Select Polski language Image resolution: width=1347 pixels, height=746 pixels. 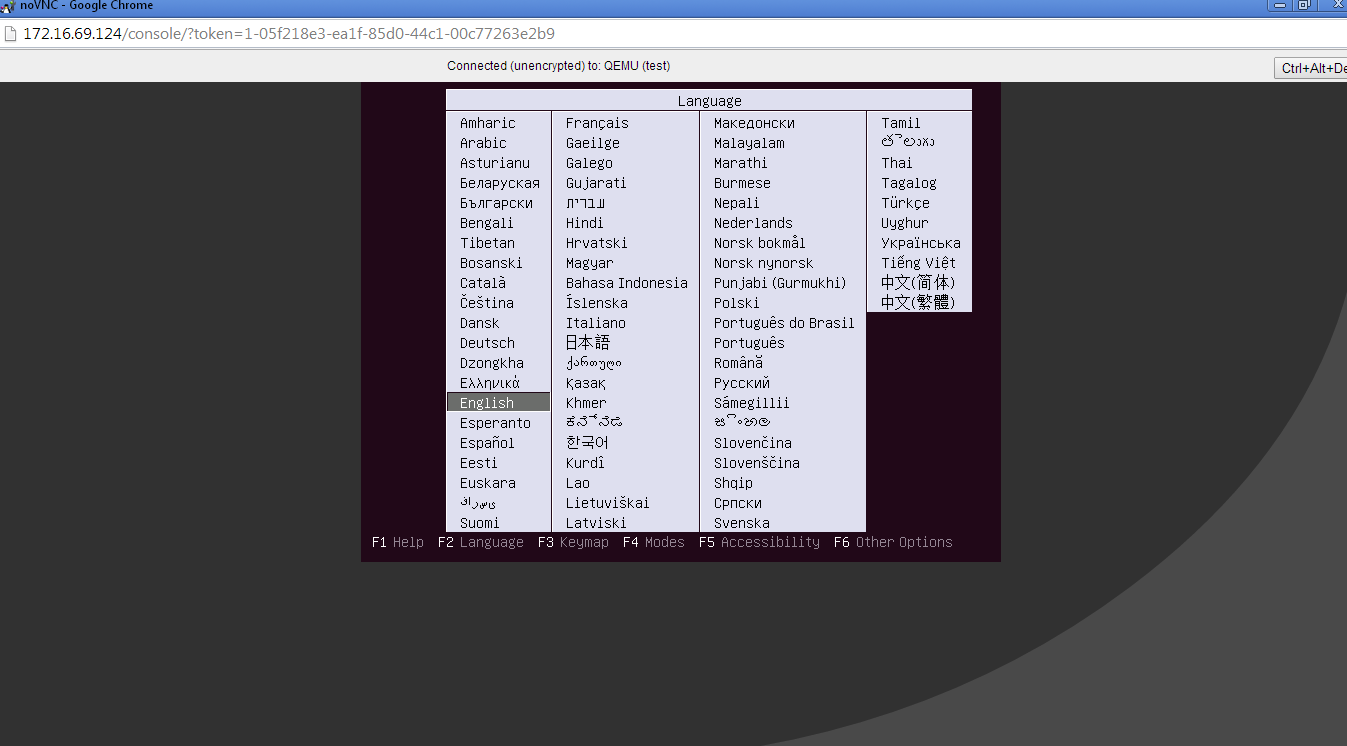click(737, 303)
